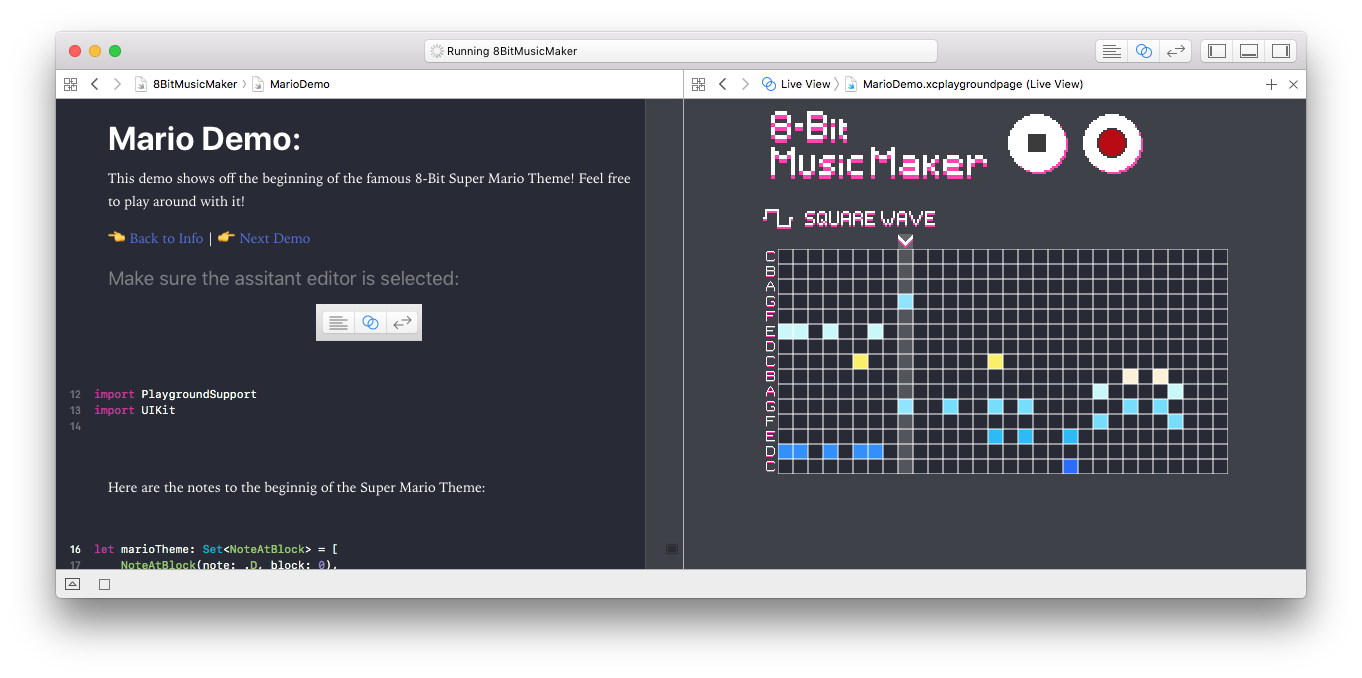Image resolution: width=1362 pixels, height=678 pixels.
Task: Open related items menu in left editor
Action: click(x=70, y=84)
